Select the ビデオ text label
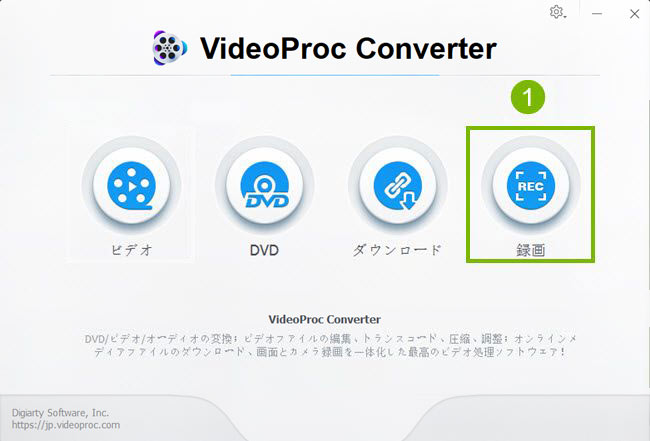The height and width of the screenshot is (441, 650). tap(132, 250)
